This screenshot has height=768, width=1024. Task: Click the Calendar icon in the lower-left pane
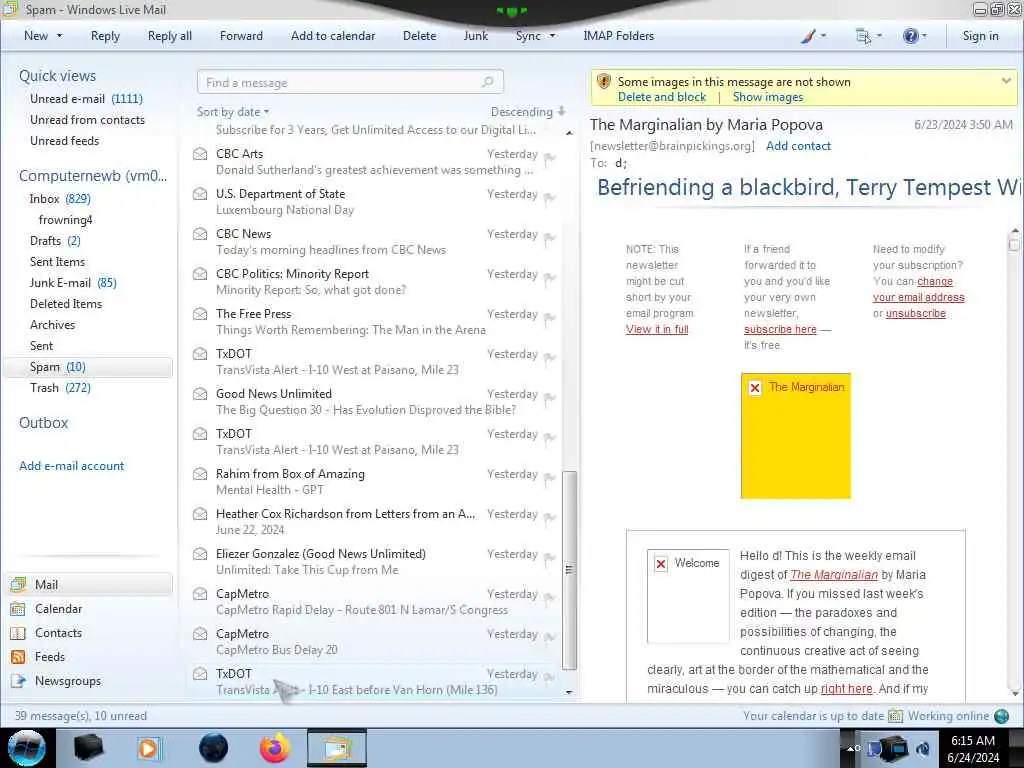[x=18, y=609]
